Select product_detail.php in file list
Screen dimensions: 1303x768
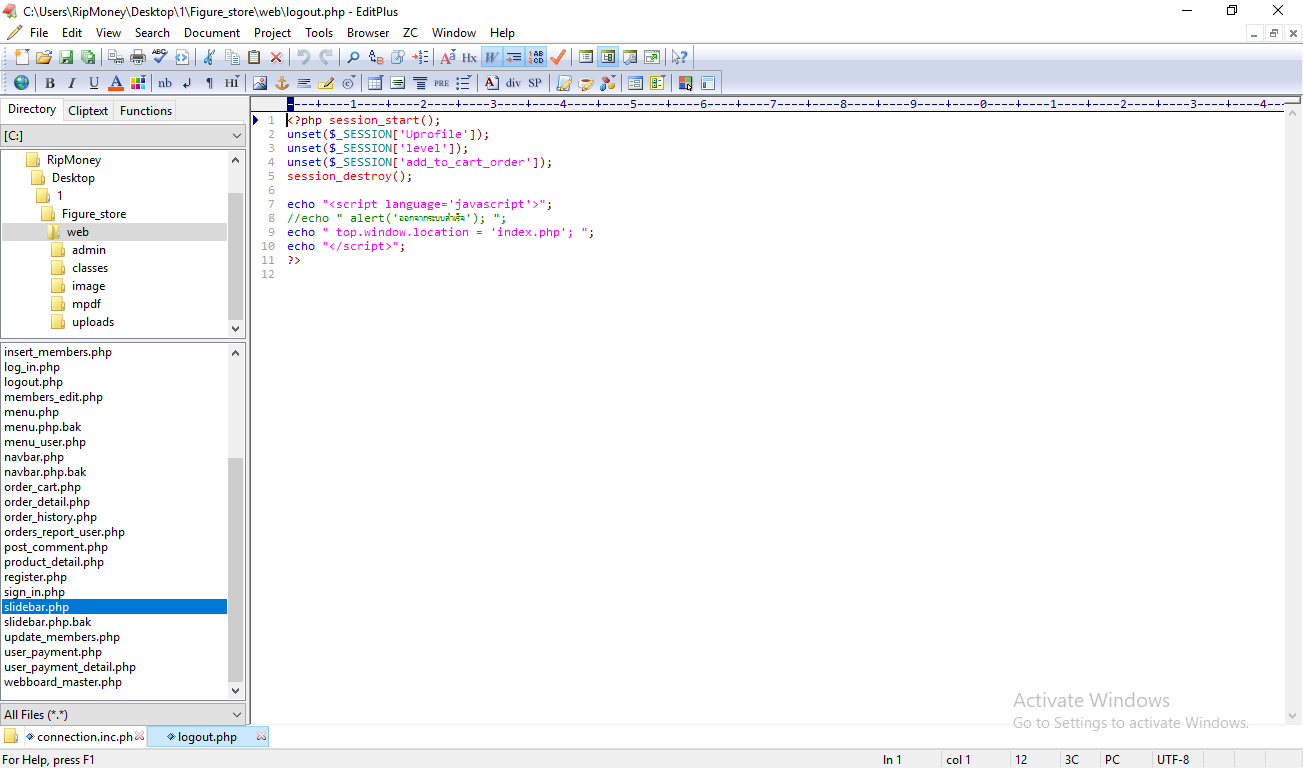54,562
